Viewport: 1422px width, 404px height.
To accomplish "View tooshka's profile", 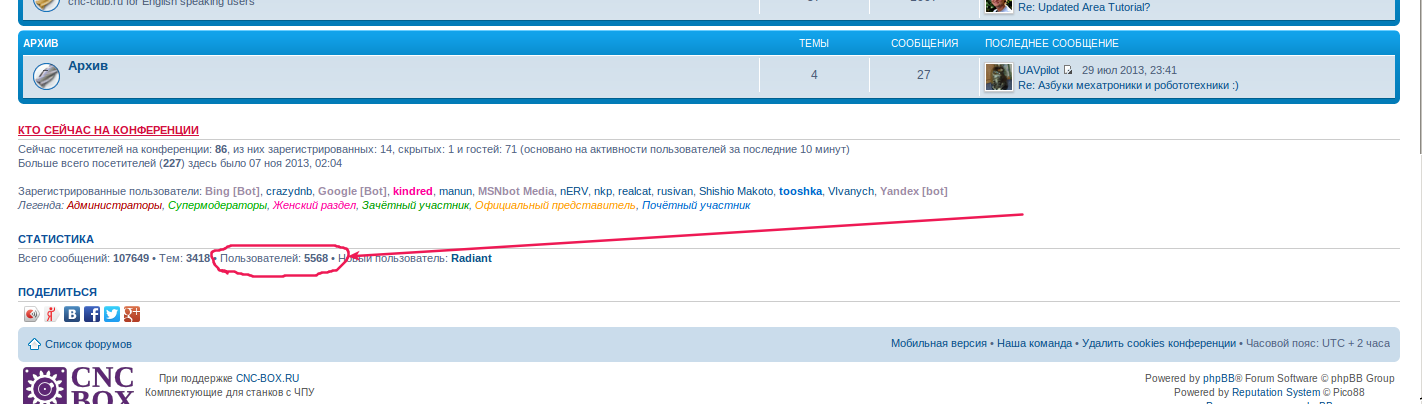I will pyautogui.click(x=801, y=191).
